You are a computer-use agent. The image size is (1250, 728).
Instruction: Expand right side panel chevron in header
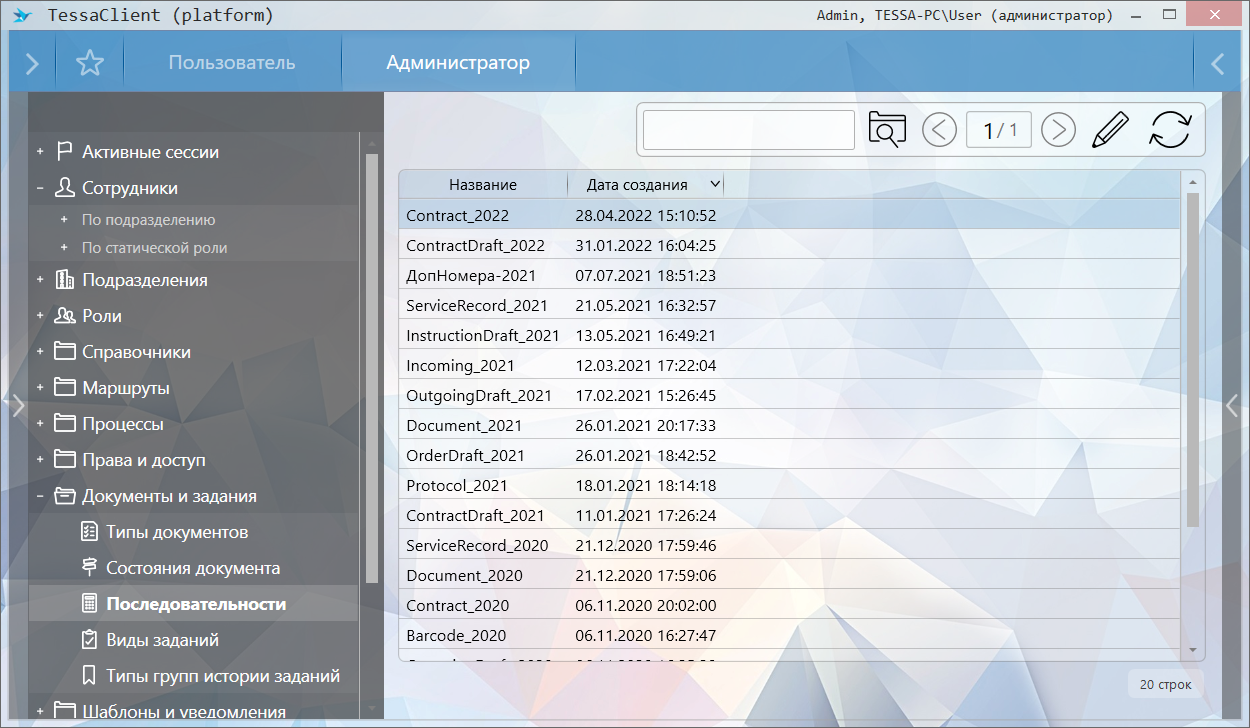click(x=1218, y=64)
